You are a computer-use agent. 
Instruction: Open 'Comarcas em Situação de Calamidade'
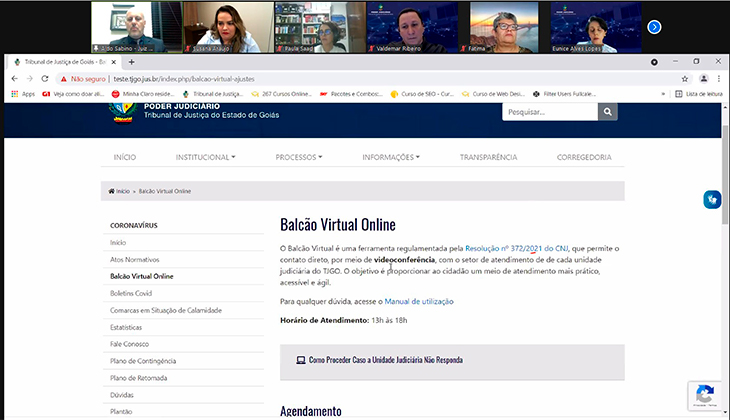tap(166, 311)
